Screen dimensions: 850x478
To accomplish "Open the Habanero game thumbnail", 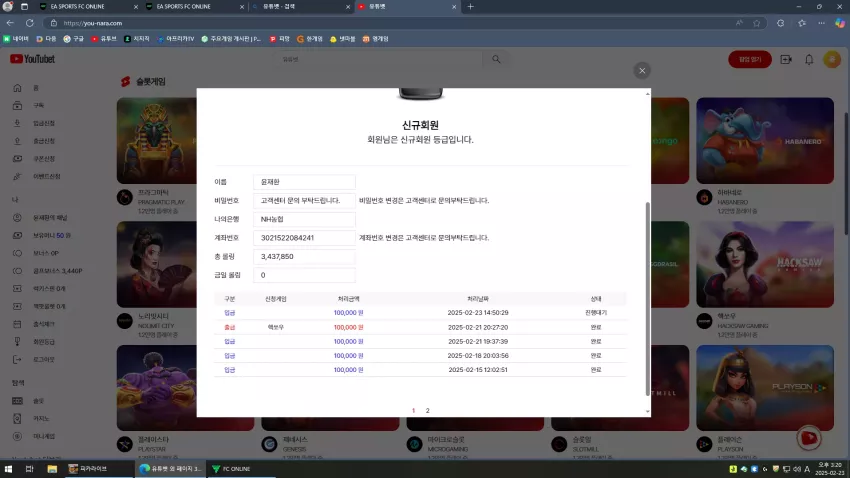I will tap(765, 140).
